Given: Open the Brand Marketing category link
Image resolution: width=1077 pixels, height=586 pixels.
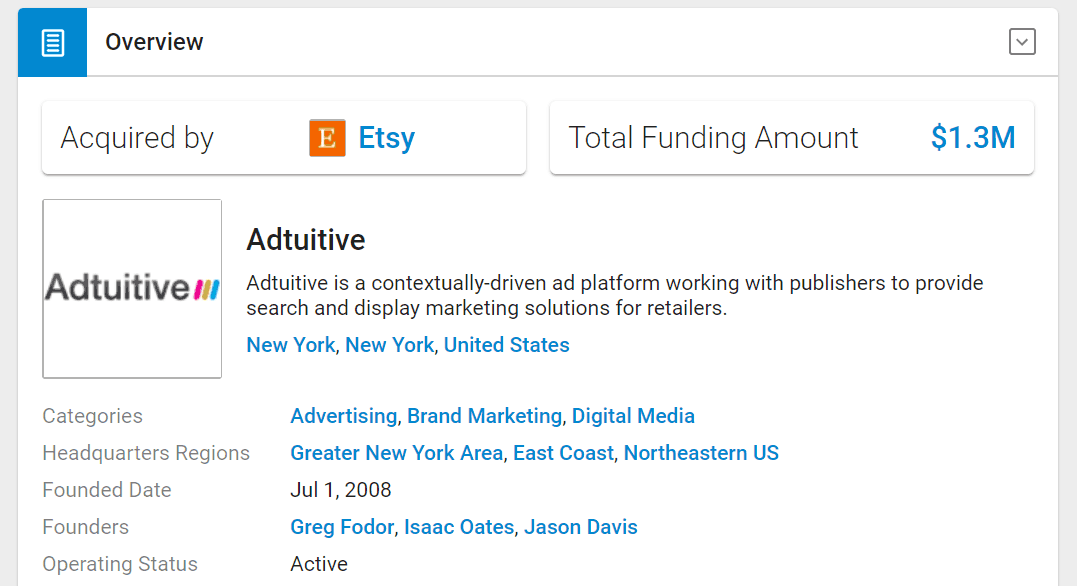Looking at the screenshot, I should pos(484,416).
